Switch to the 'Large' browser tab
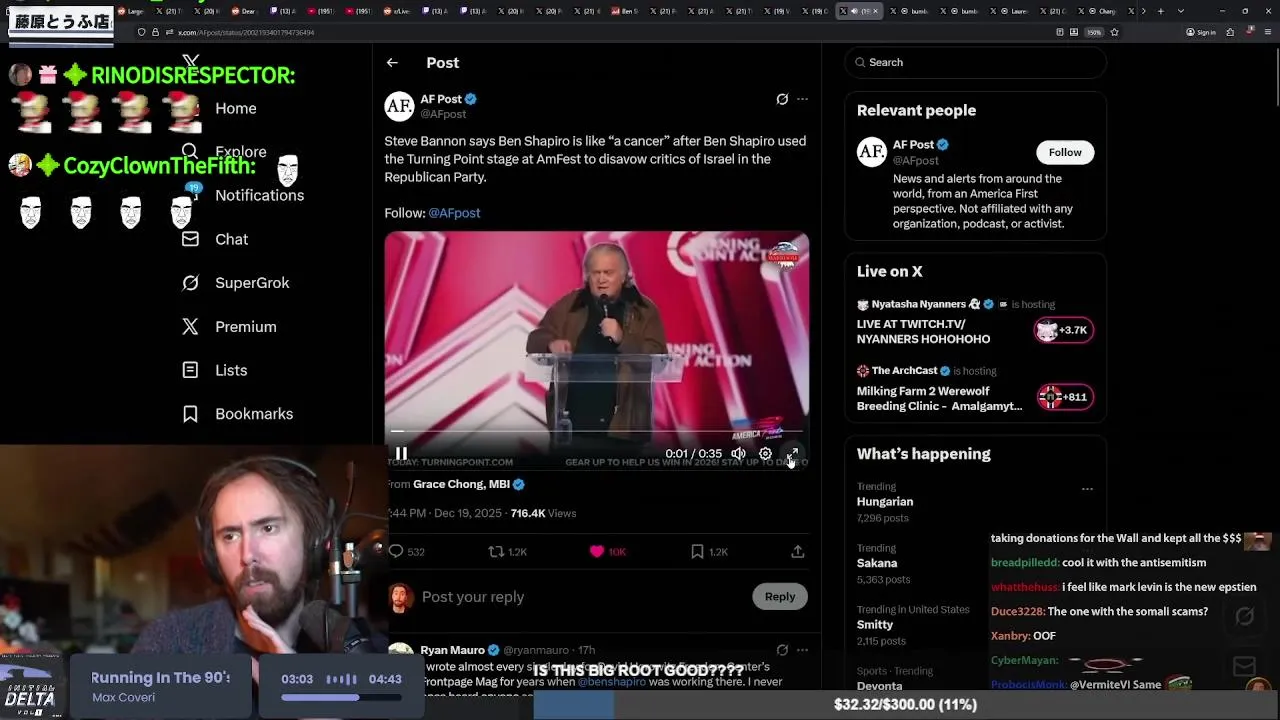 [x=130, y=11]
